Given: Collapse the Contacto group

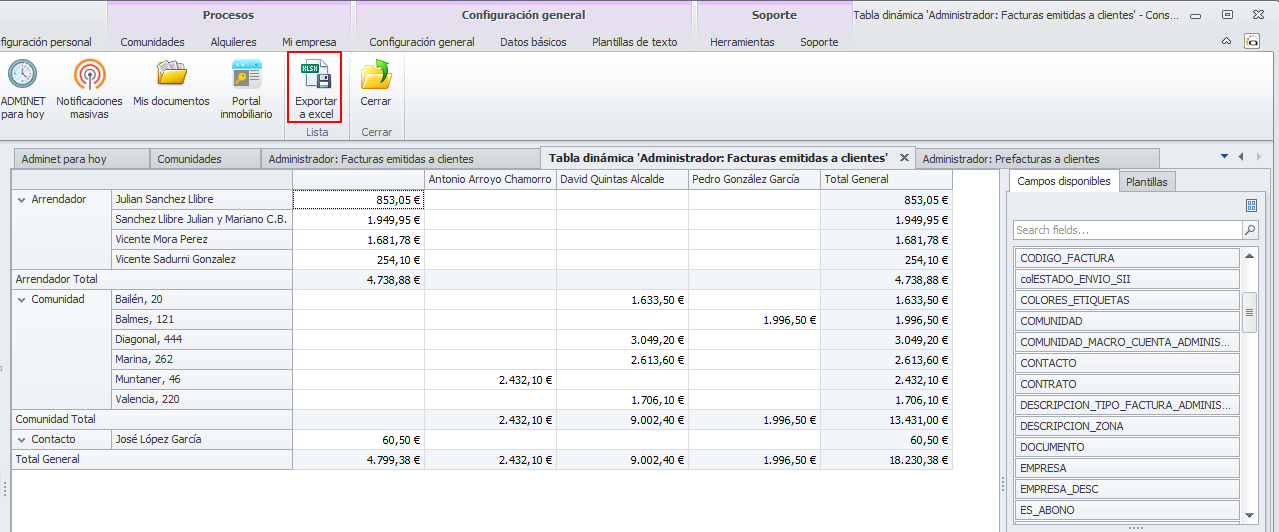Looking at the screenshot, I should [21, 439].
